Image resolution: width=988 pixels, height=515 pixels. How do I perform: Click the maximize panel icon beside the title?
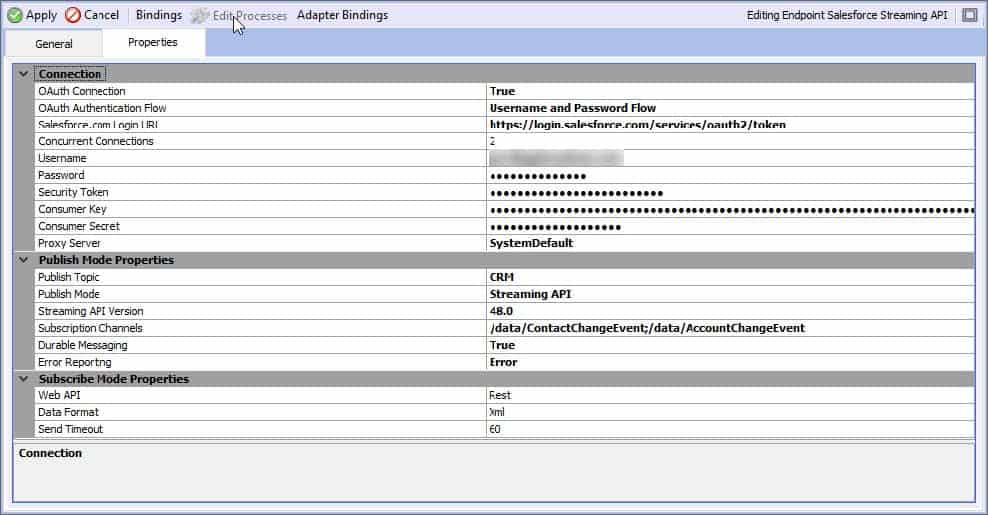tap(970, 15)
